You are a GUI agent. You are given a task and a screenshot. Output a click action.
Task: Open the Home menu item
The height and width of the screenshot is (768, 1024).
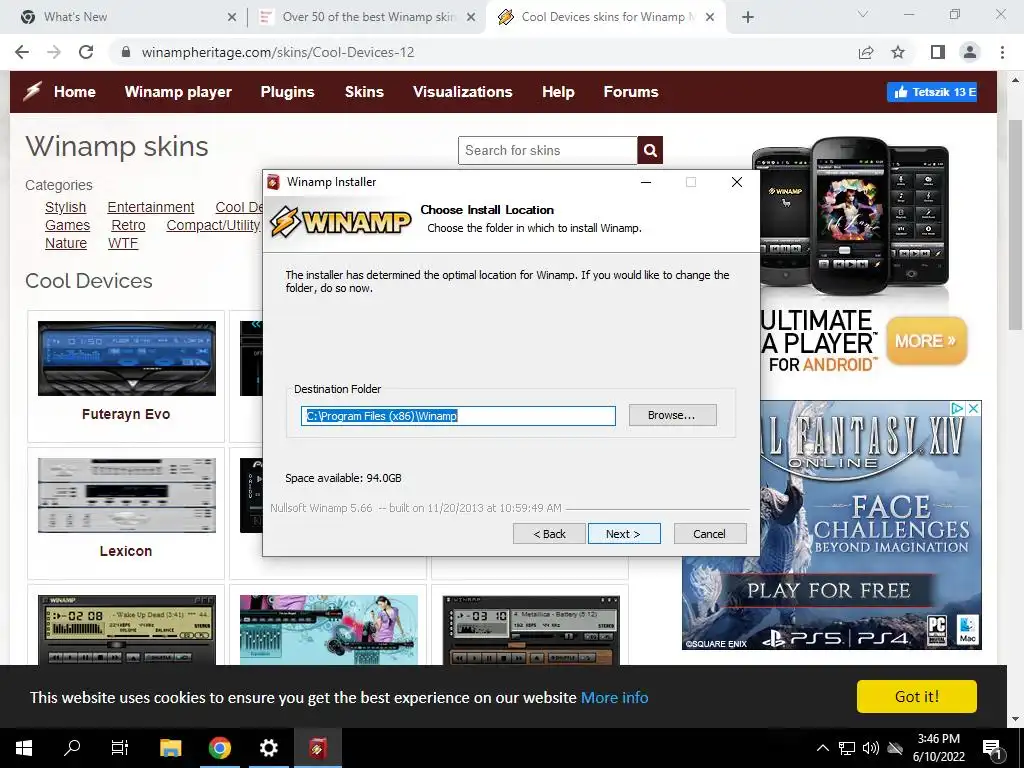(x=74, y=92)
